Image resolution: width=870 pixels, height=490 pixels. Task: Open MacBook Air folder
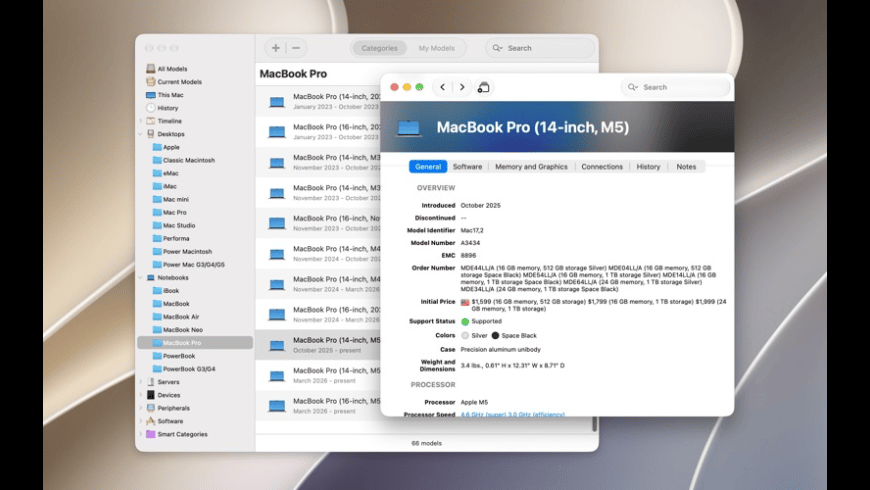coord(176,317)
